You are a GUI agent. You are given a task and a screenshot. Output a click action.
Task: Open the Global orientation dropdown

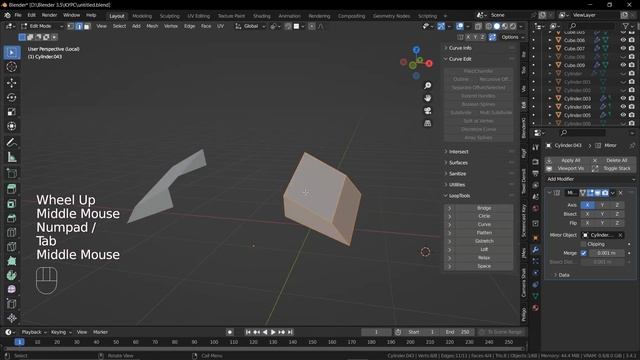click(251, 26)
